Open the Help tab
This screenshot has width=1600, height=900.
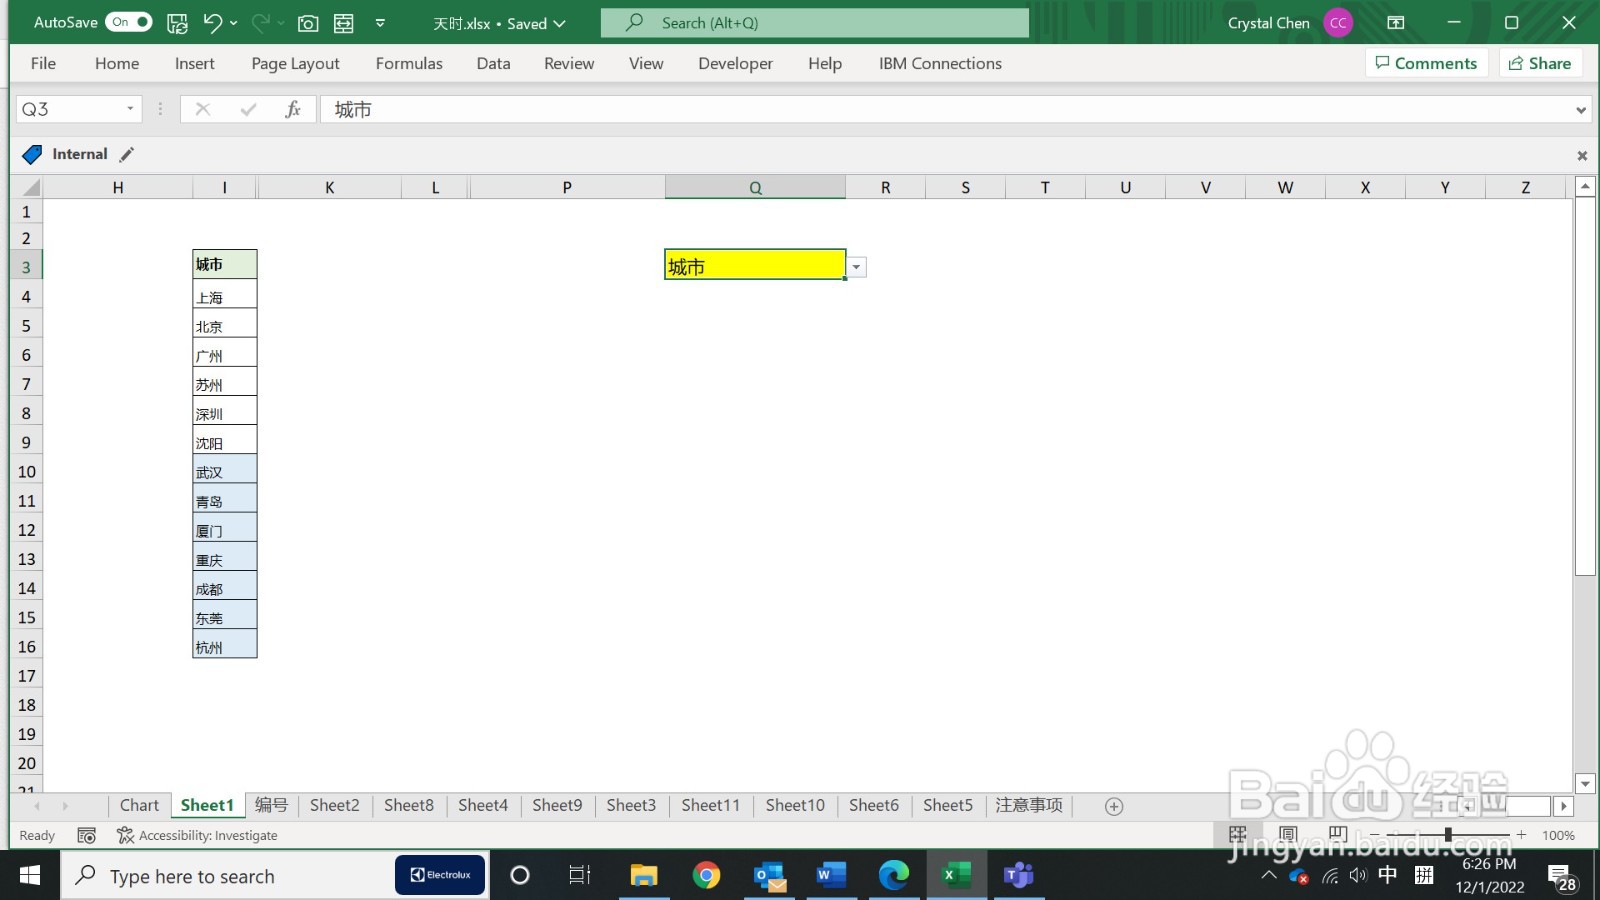pos(825,63)
